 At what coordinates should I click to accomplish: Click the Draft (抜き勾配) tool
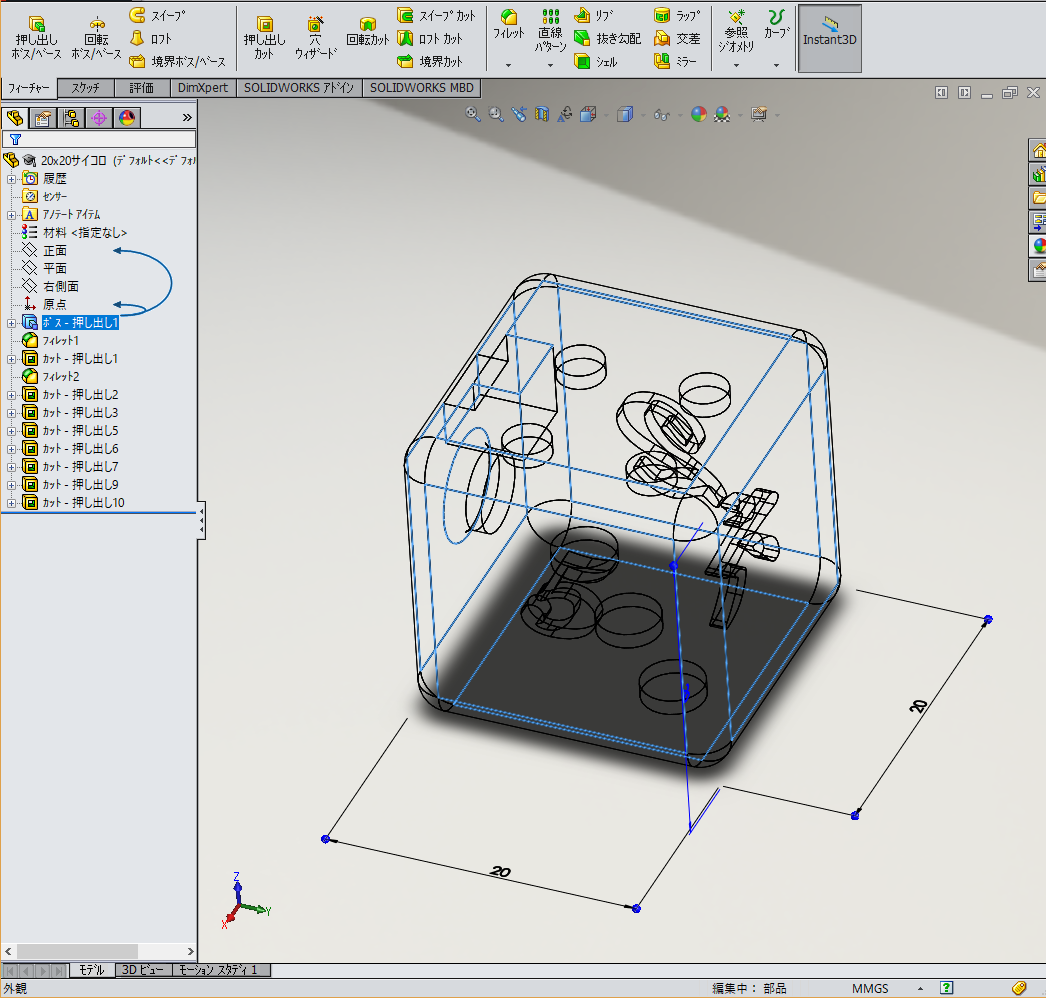click(x=608, y=38)
